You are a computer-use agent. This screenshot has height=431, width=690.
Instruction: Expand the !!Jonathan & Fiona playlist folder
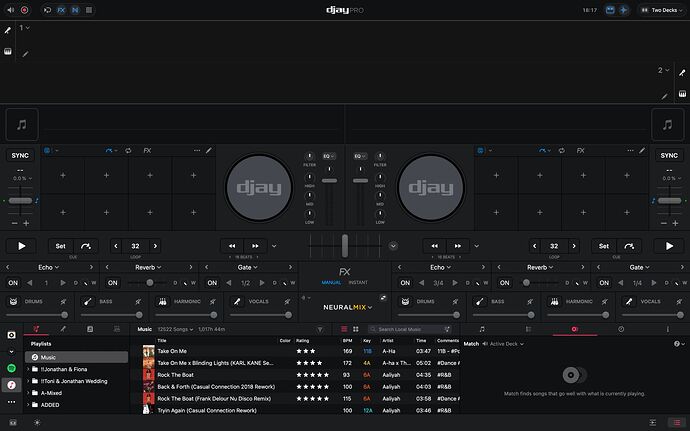click(x=29, y=369)
